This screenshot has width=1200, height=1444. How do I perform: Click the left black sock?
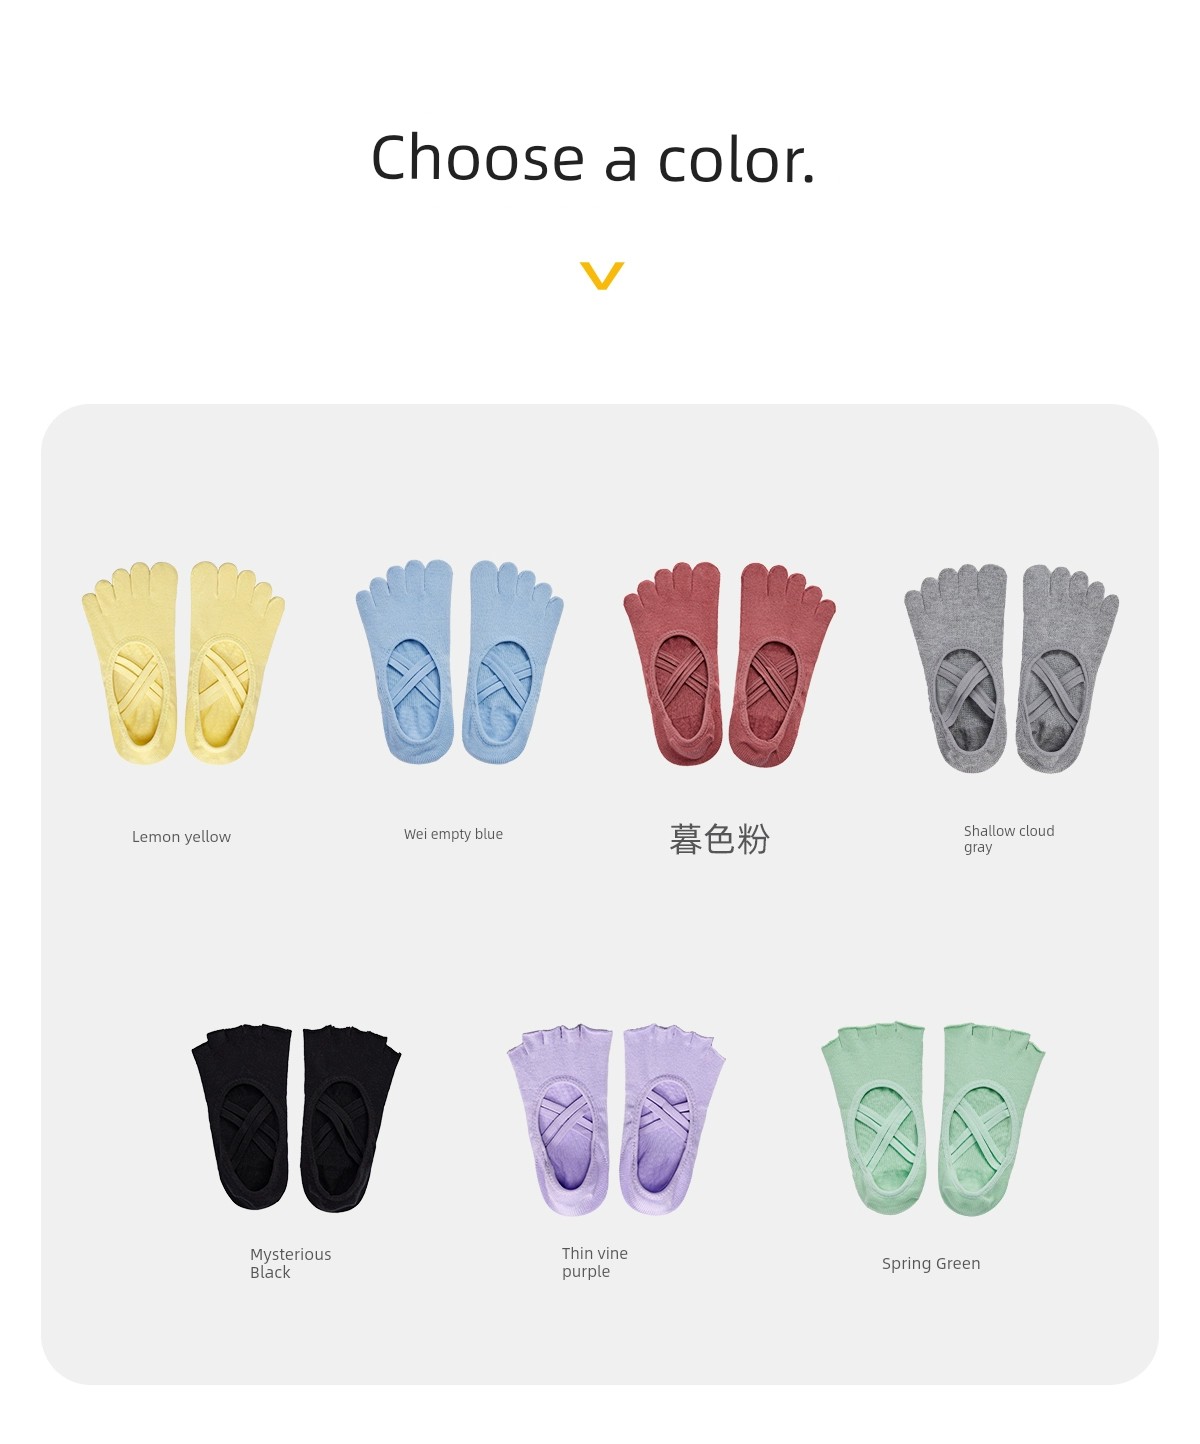tap(241, 1117)
